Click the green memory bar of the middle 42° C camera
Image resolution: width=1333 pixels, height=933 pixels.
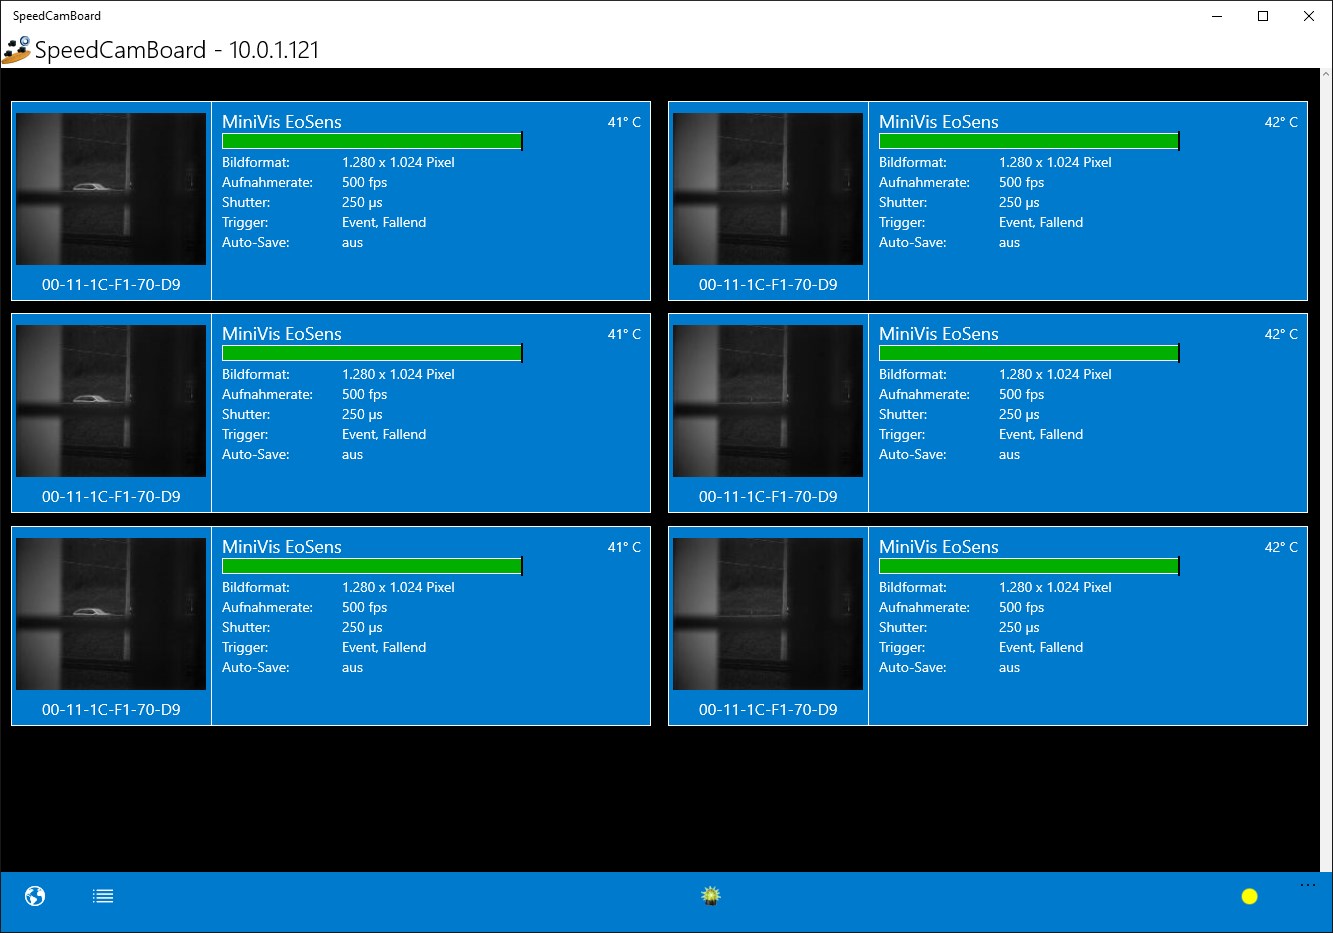click(1029, 353)
